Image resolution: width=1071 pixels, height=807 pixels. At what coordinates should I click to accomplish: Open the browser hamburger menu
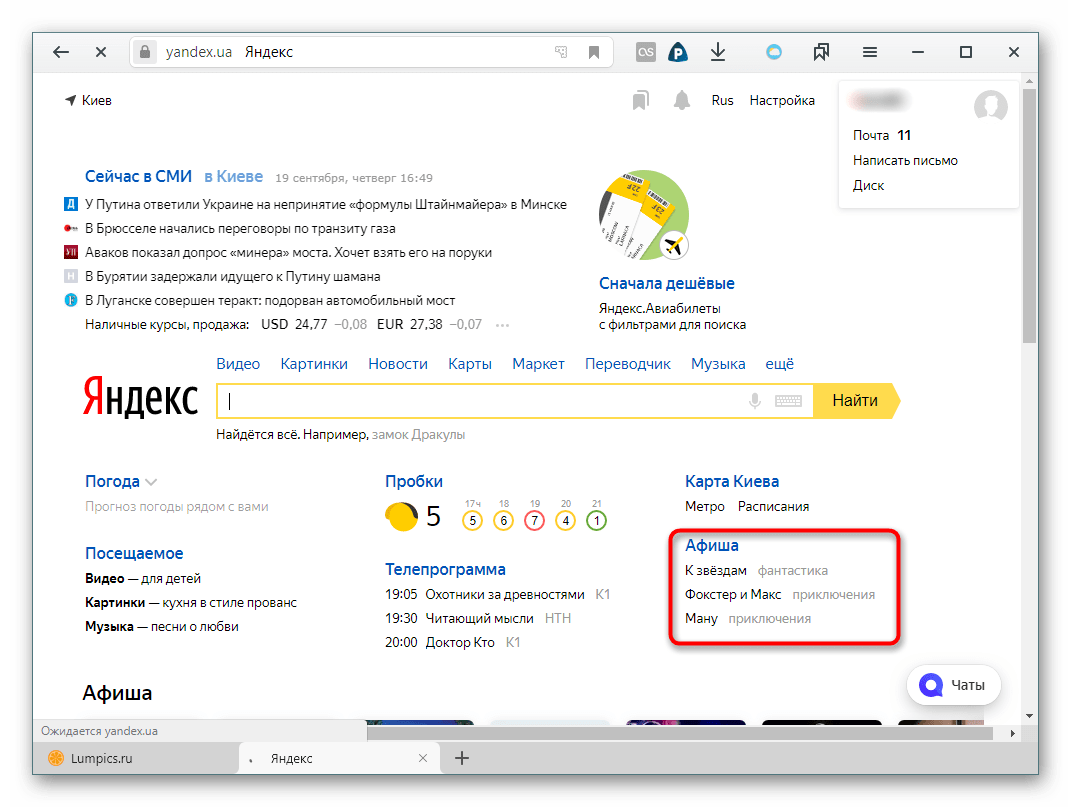[x=870, y=52]
